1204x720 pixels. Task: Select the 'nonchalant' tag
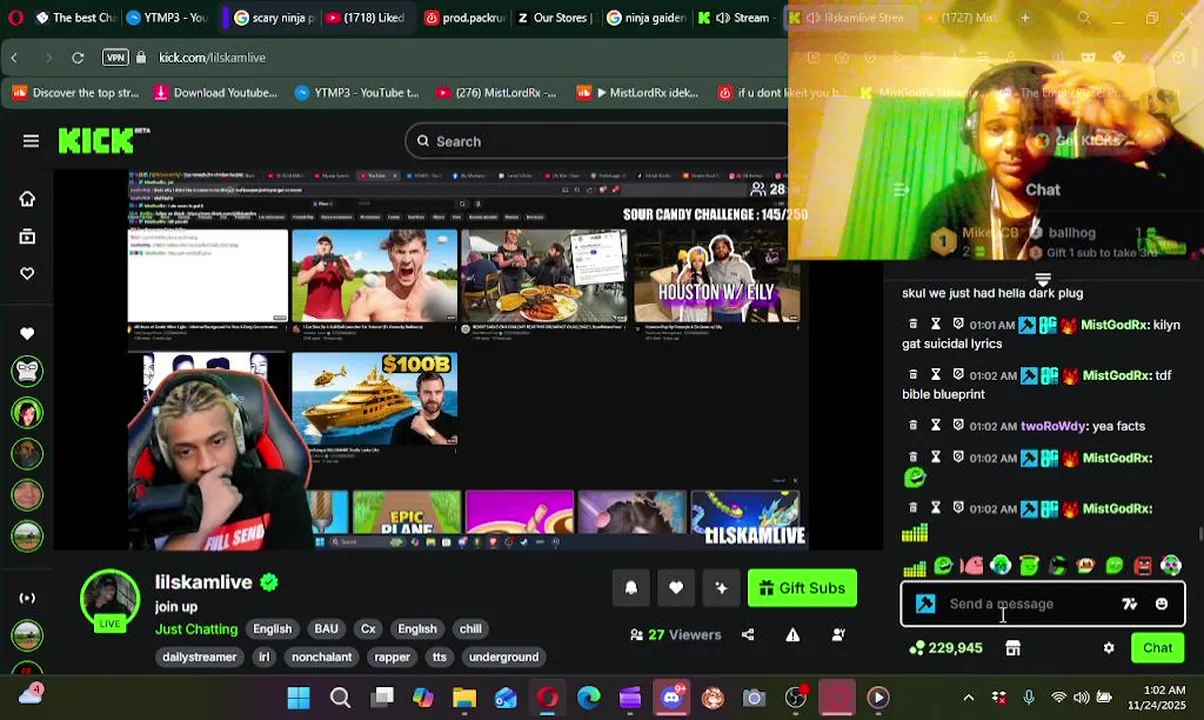pyautogui.click(x=321, y=657)
